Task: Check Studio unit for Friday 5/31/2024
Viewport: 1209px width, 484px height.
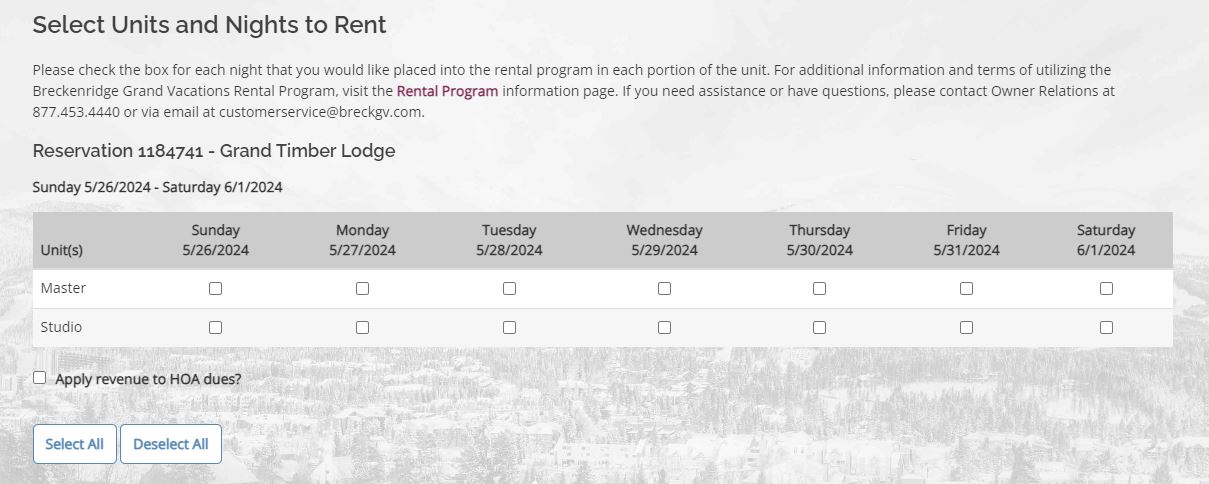Action: tap(966, 327)
